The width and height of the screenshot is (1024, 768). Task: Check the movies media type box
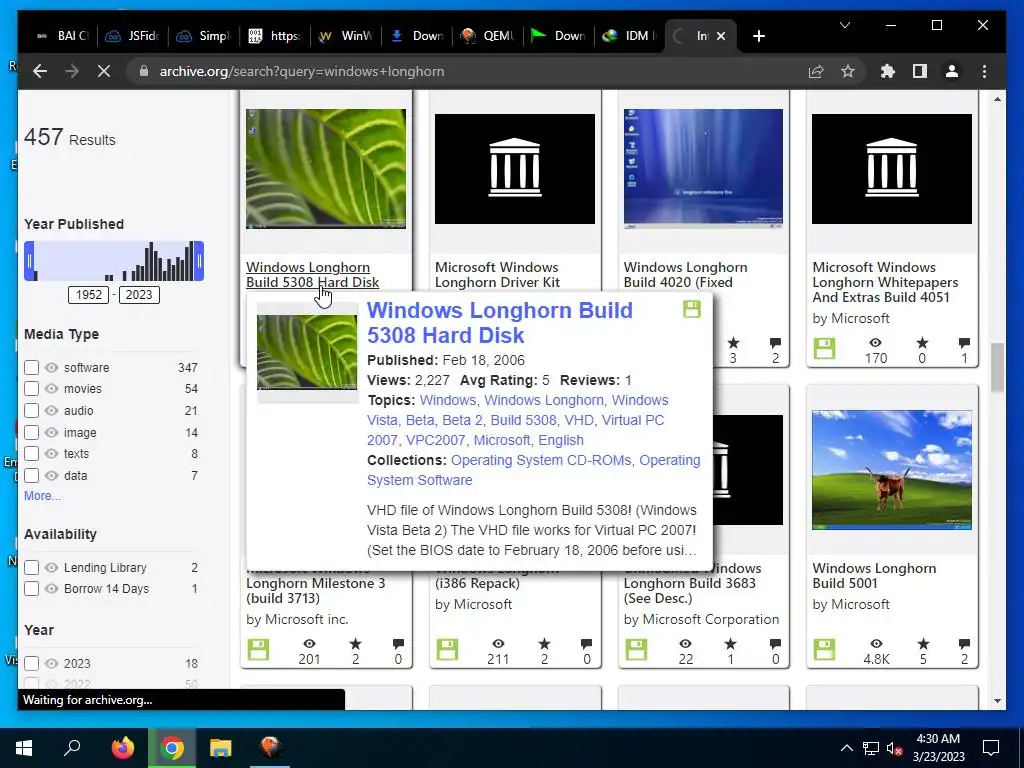pos(31,389)
